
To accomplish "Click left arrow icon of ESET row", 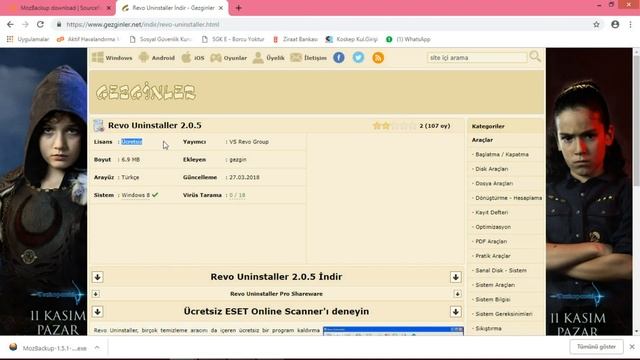I will point(97,312).
